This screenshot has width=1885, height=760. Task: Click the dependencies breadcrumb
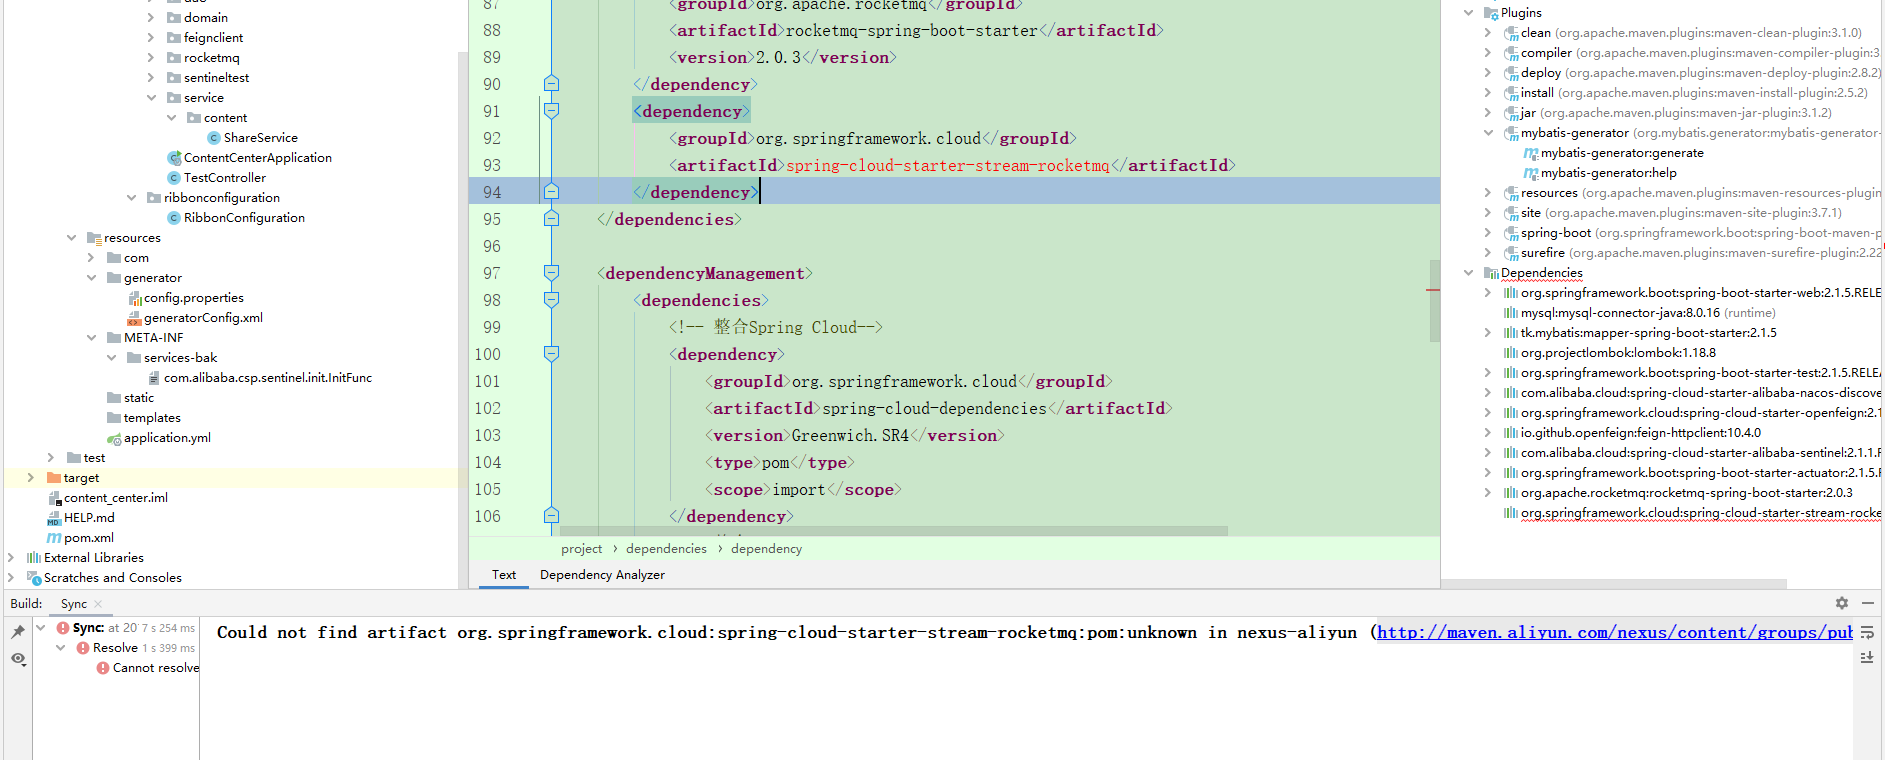click(666, 549)
